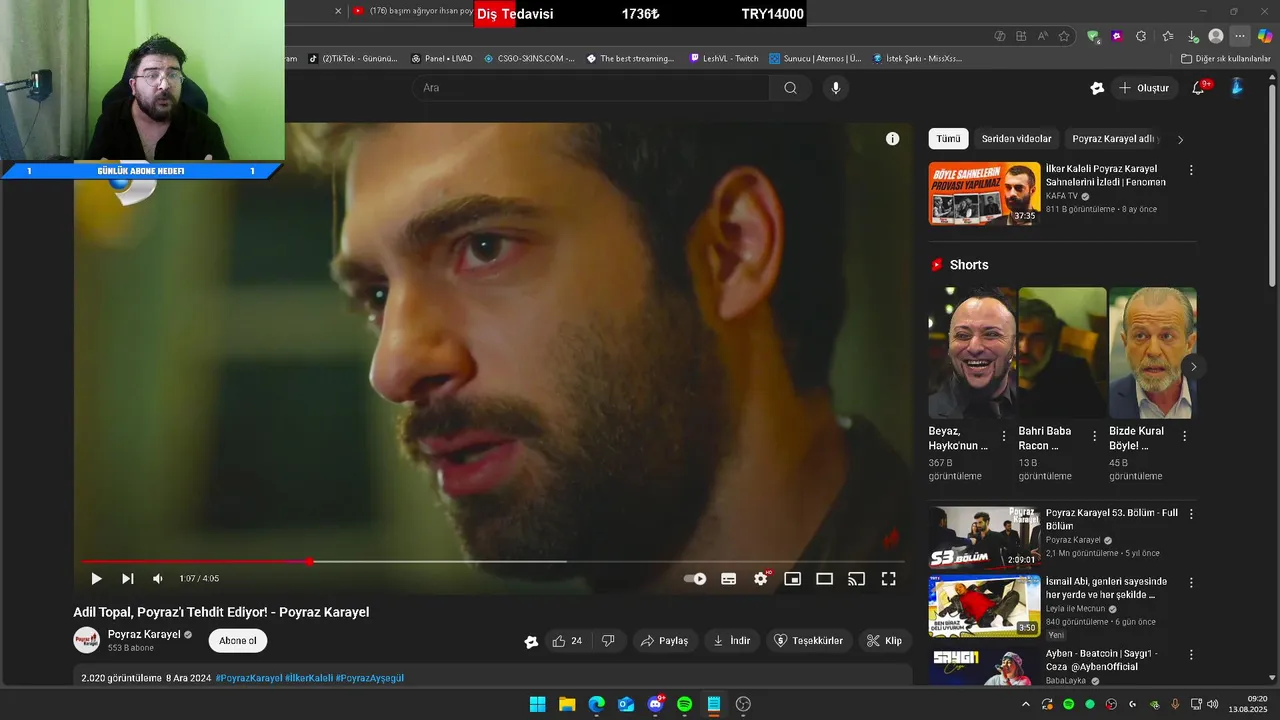Image resolution: width=1280 pixels, height=720 pixels.
Task: Open the Panel • LIVAD bookmark
Action: tap(441, 59)
